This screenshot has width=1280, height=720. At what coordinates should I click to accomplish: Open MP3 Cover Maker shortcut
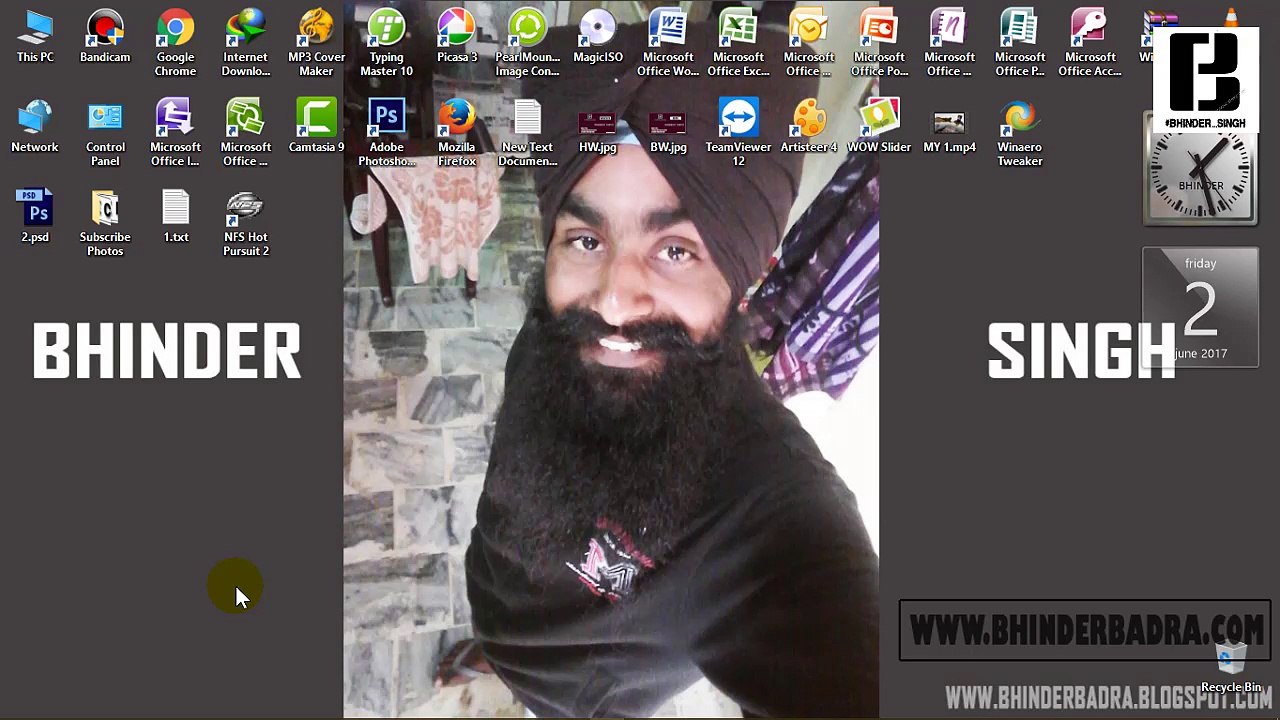(316, 43)
